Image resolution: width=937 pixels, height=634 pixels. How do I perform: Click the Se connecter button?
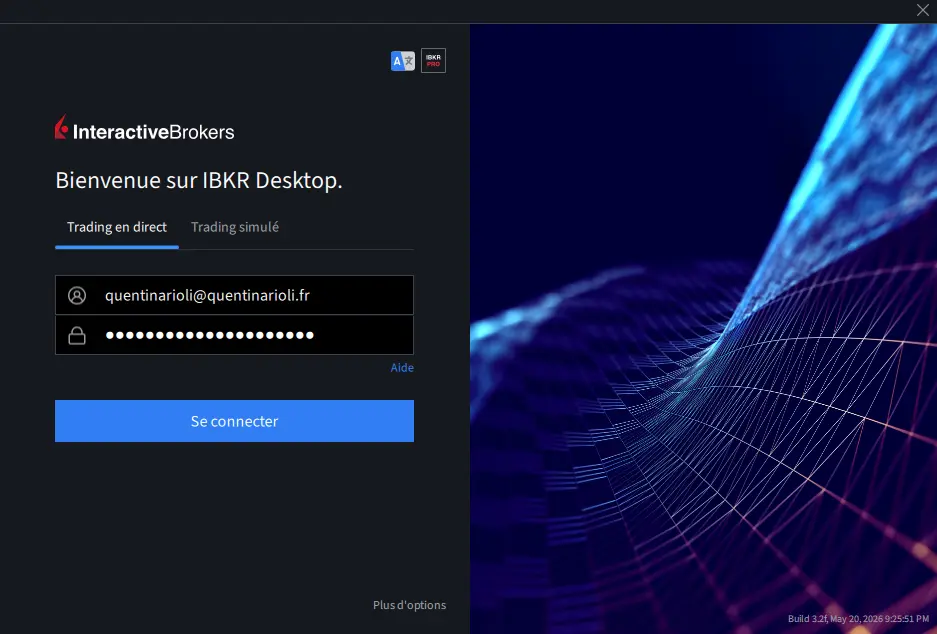click(234, 421)
